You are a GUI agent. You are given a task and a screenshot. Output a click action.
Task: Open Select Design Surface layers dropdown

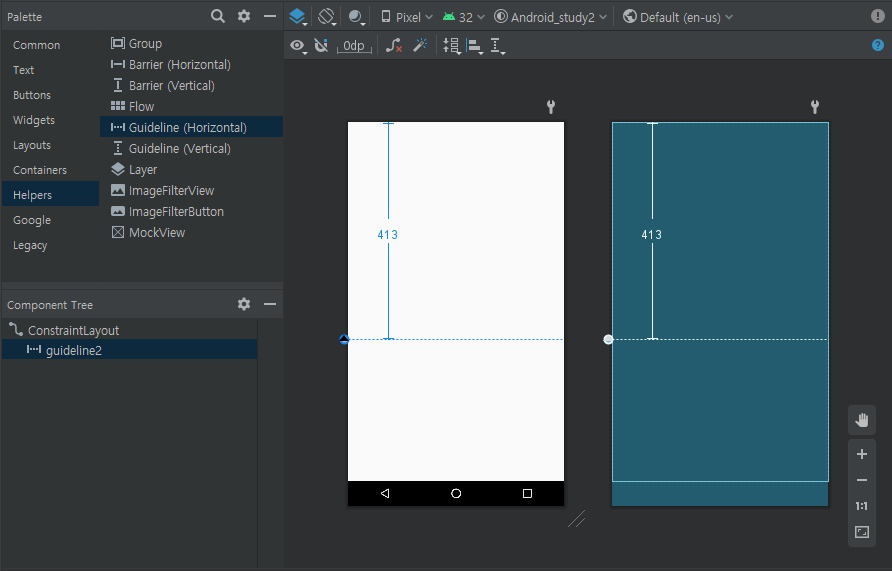(298, 16)
